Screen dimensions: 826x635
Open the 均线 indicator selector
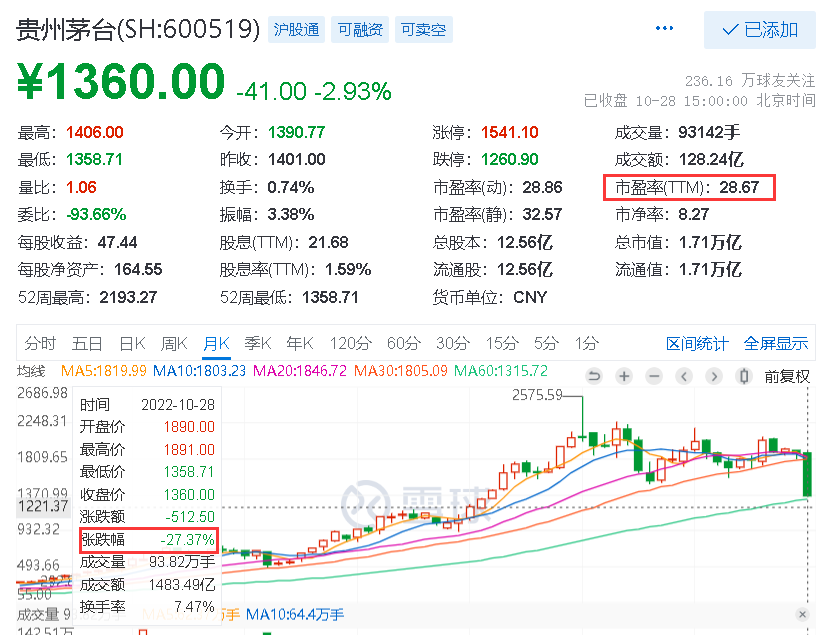coord(31,371)
